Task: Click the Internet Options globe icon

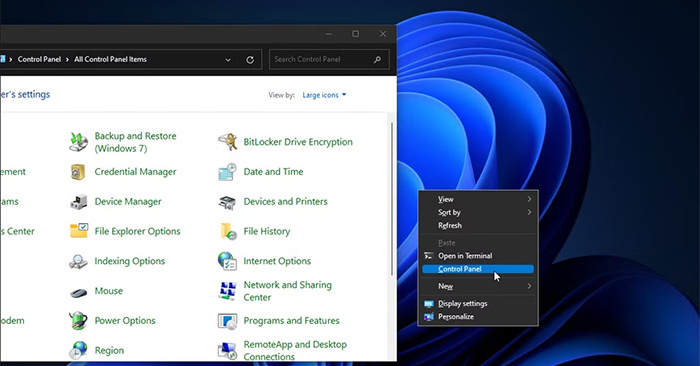Action: coord(227,261)
